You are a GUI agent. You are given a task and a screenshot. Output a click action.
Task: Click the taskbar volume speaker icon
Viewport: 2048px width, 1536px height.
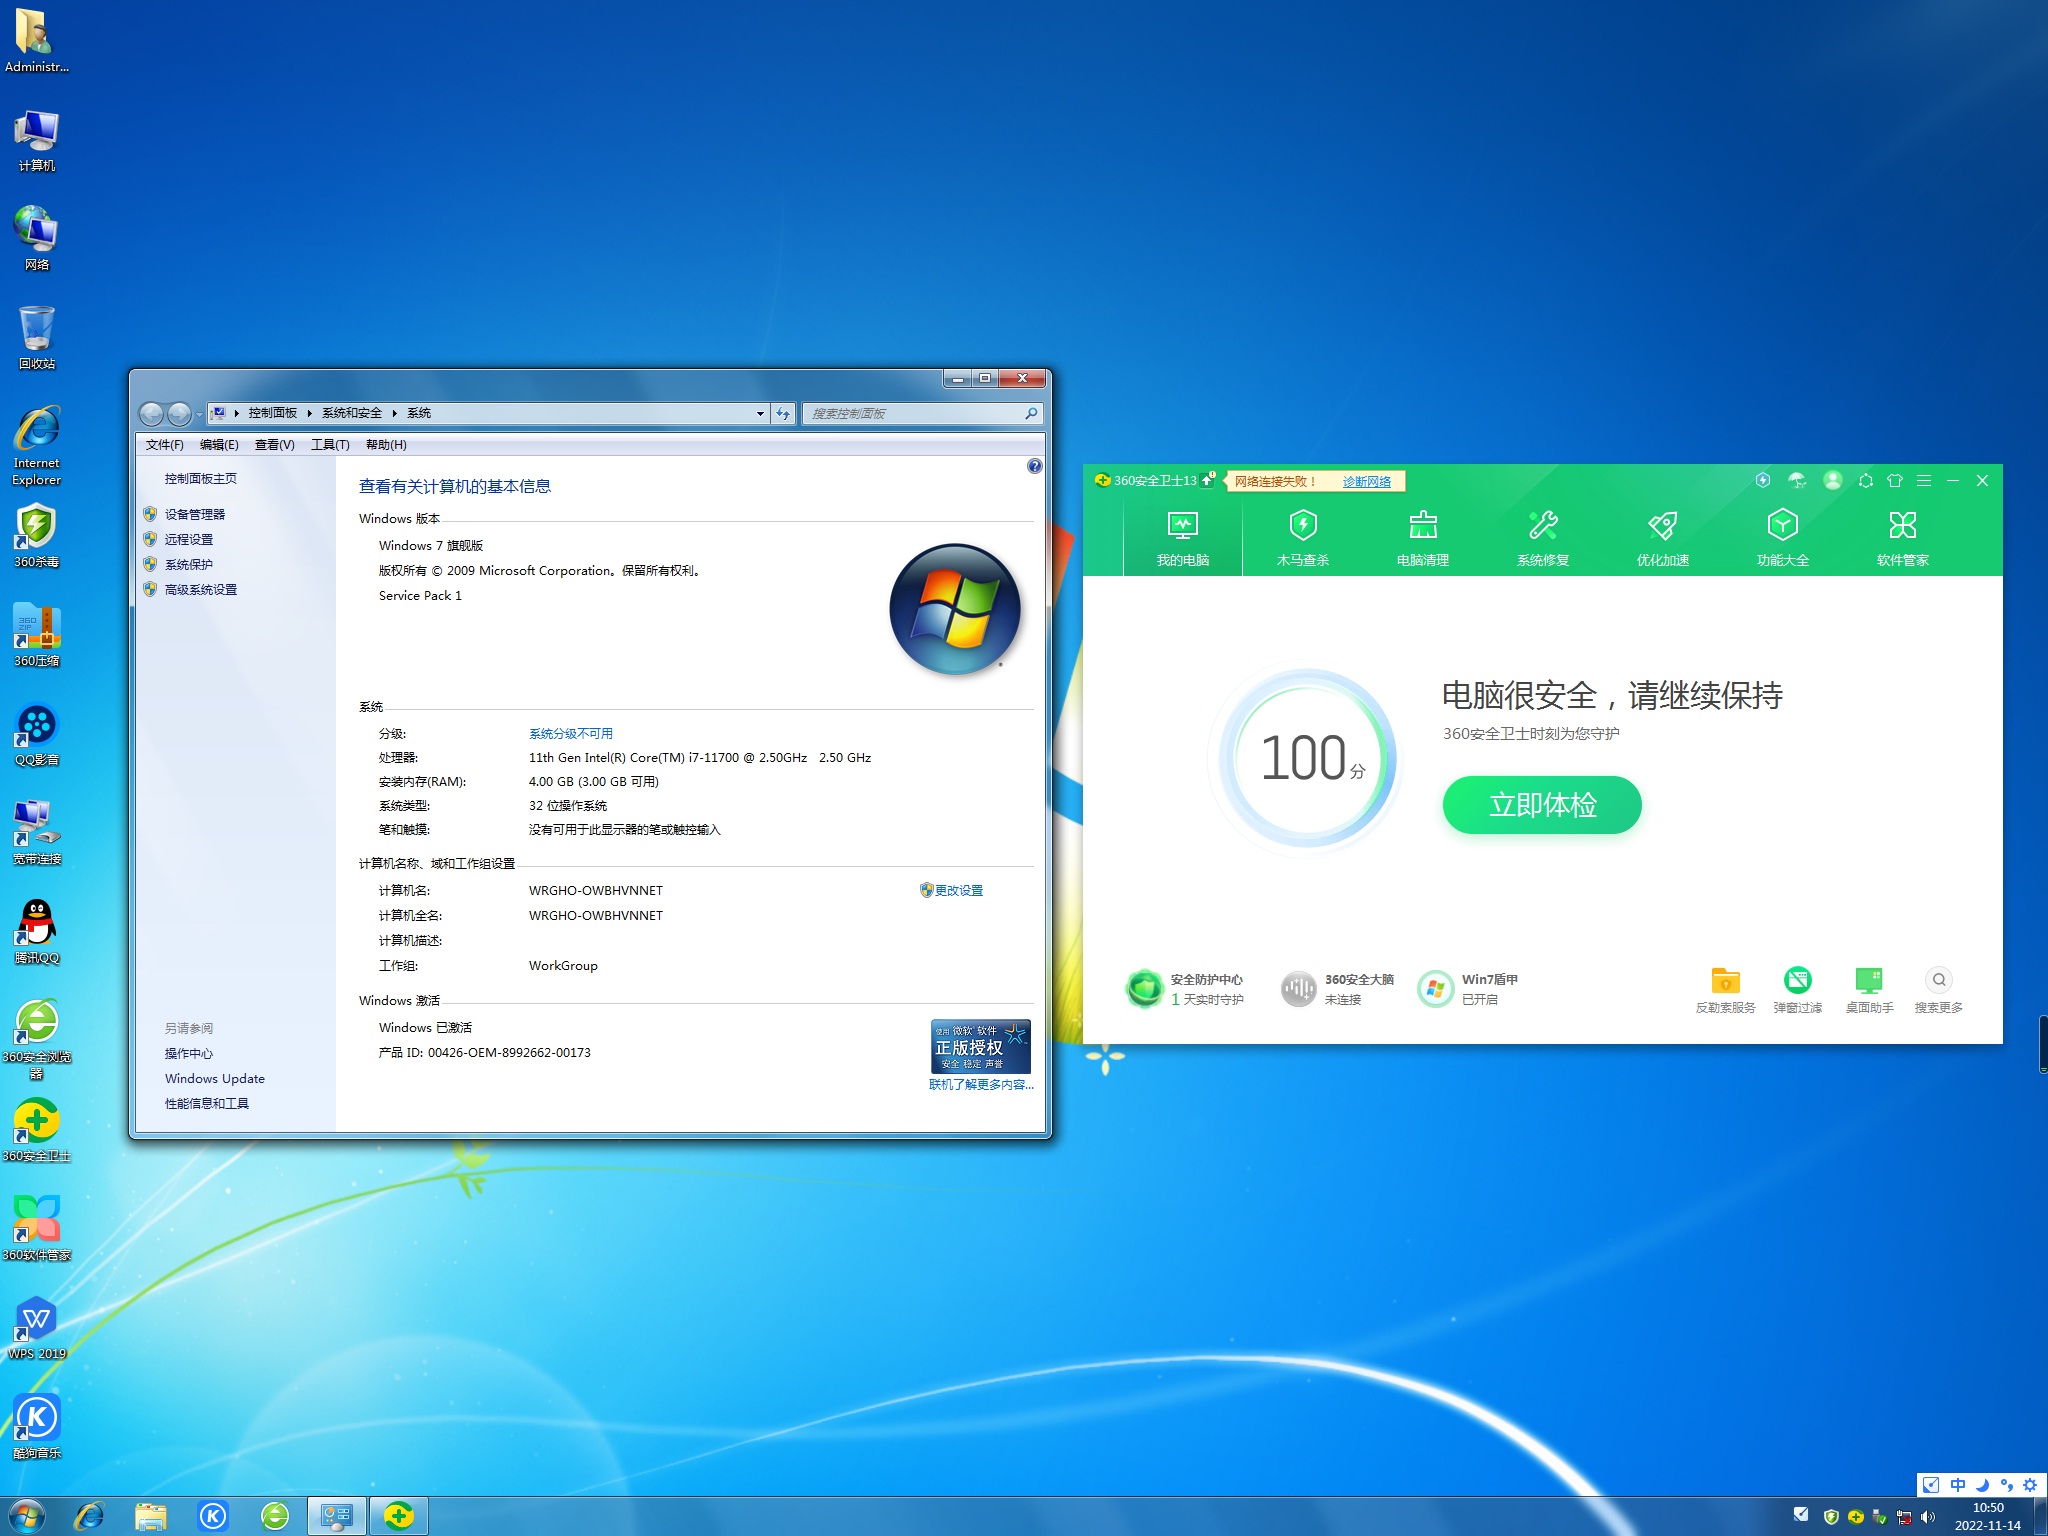(1928, 1517)
